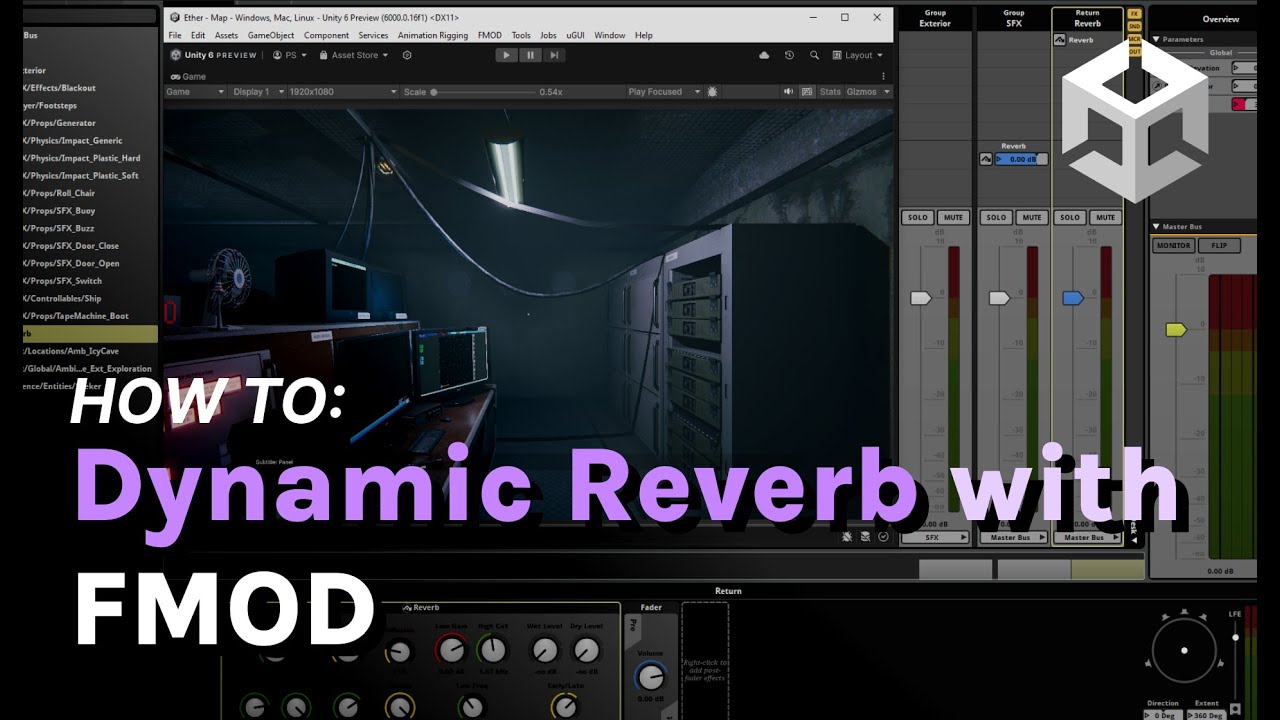Open the Package Manager hexagon icon

click(x=407, y=55)
